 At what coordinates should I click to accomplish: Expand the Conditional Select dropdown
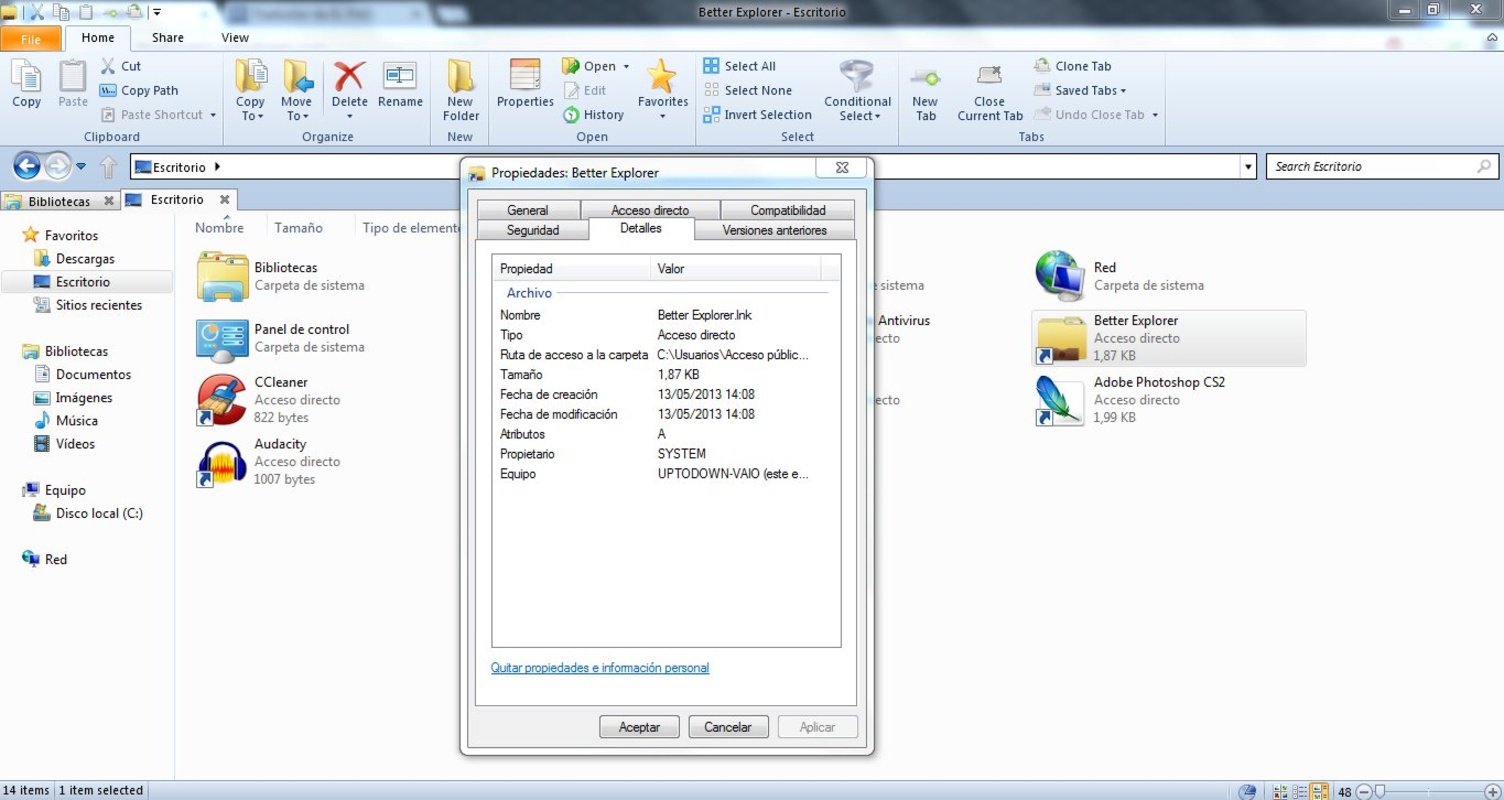[858, 116]
